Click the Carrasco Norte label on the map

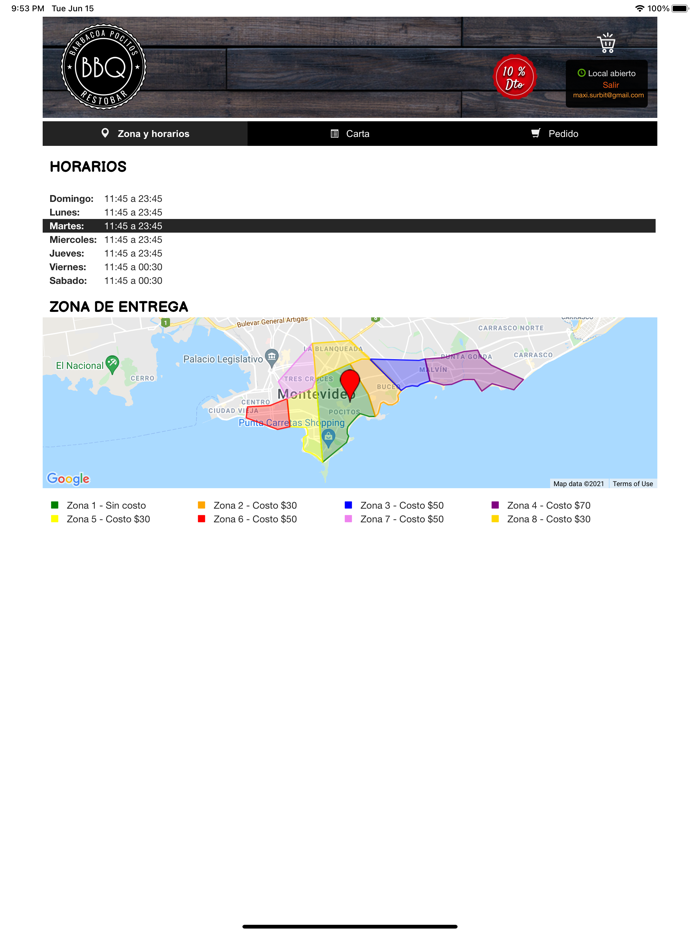point(511,328)
